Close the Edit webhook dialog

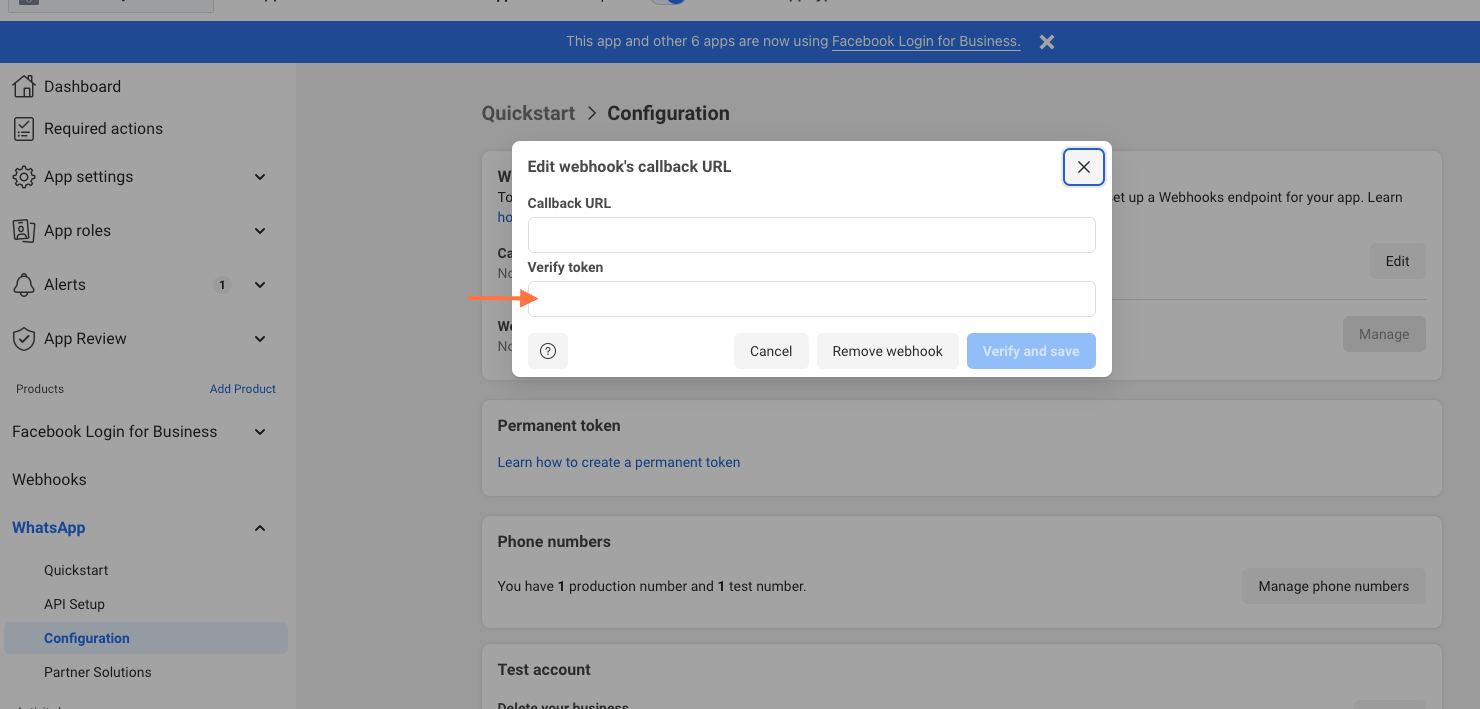(x=1084, y=167)
